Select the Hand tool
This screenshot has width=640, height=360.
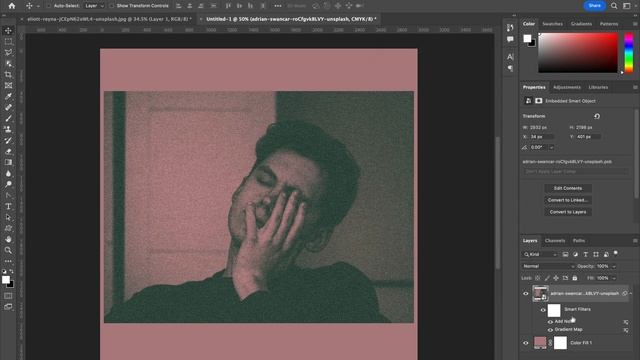(x=8, y=240)
